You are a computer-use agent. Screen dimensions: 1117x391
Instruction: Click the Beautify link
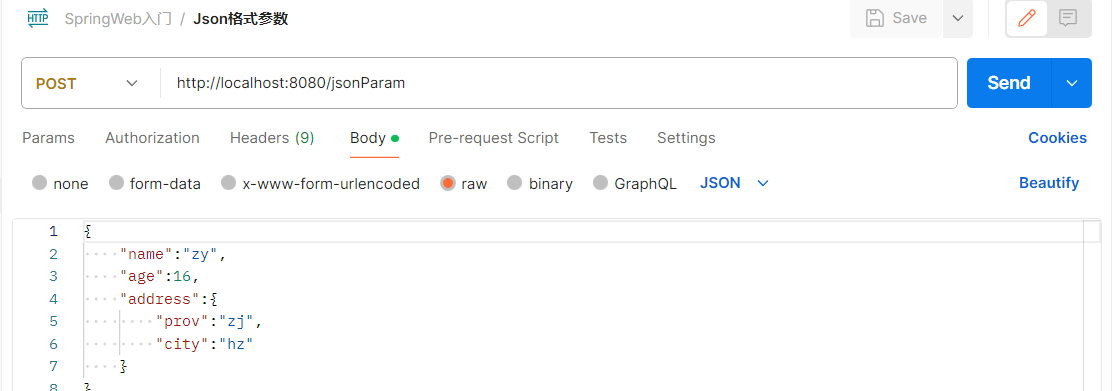1049,183
